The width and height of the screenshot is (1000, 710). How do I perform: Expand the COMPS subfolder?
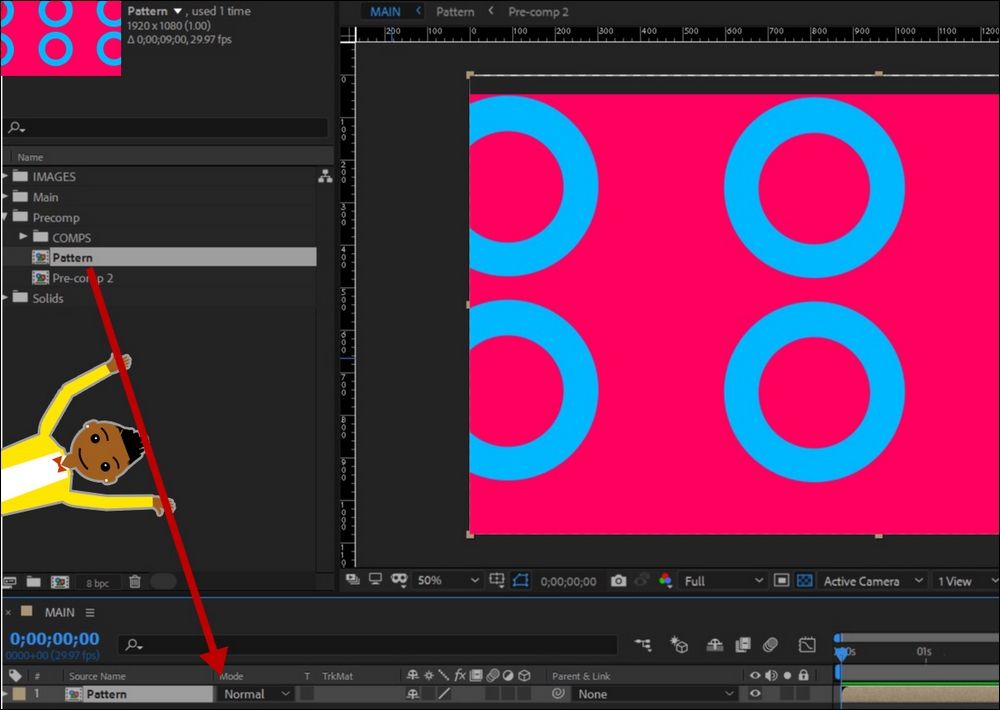pos(24,237)
